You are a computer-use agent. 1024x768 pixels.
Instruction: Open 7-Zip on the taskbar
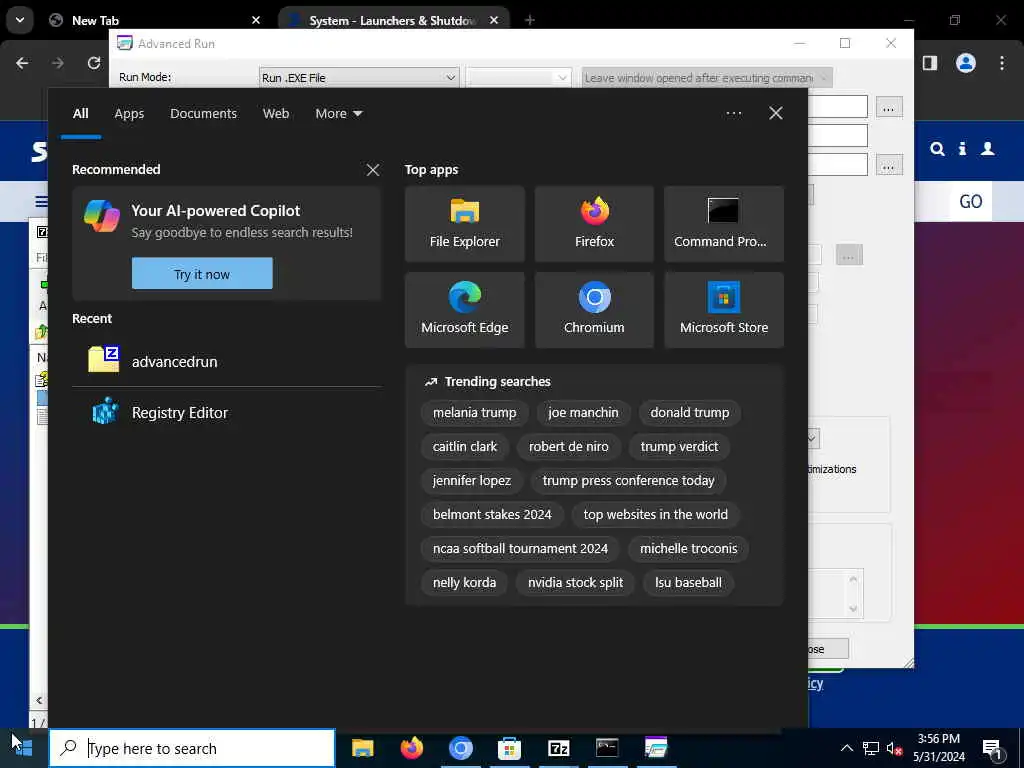pyautogui.click(x=558, y=748)
